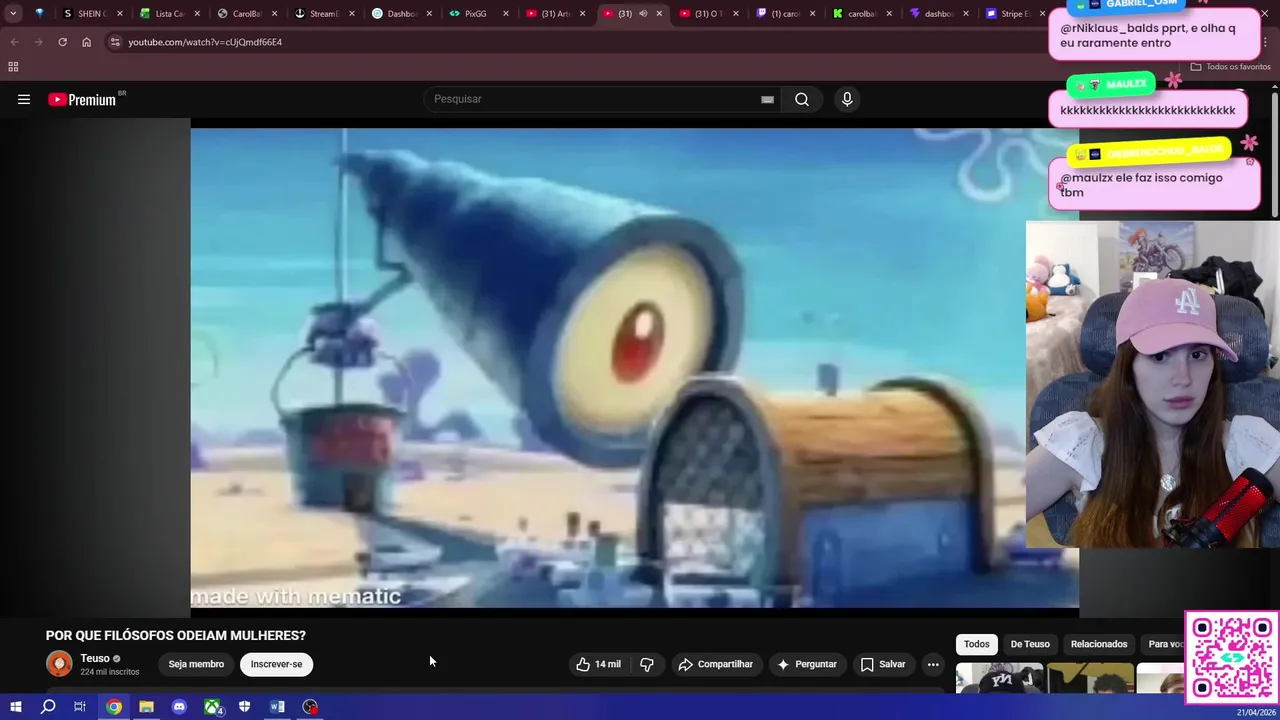Open the more actions three-dot menu

click(x=933, y=664)
